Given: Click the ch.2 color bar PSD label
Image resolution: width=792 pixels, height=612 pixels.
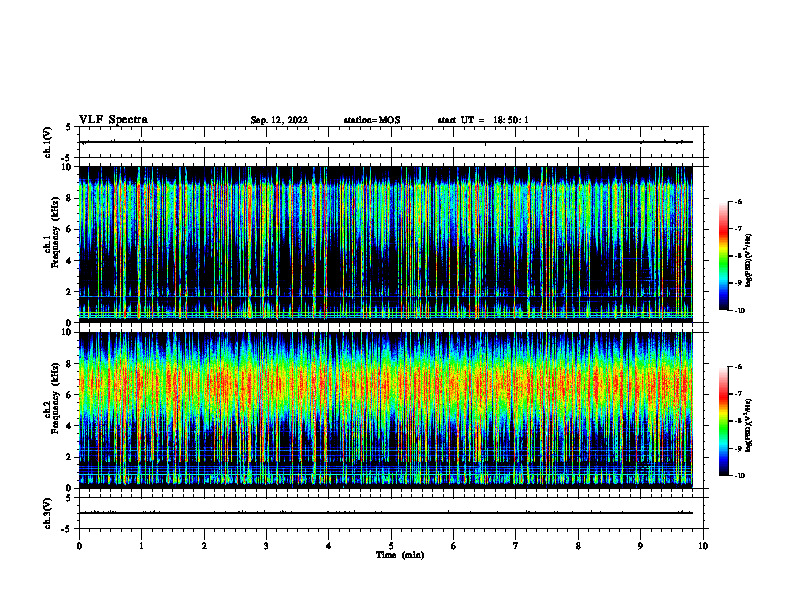Looking at the screenshot, I should click(748, 425).
